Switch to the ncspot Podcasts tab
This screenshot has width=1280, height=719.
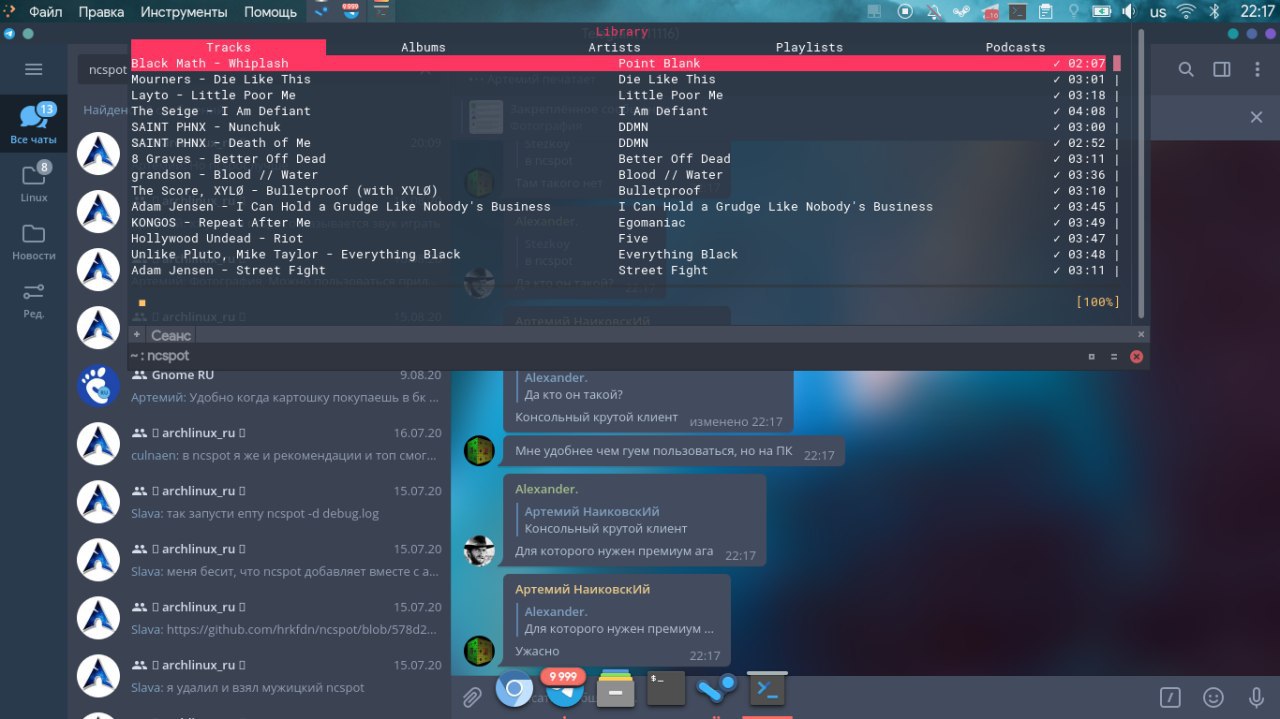pyautogui.click(x=1015, y=47)
